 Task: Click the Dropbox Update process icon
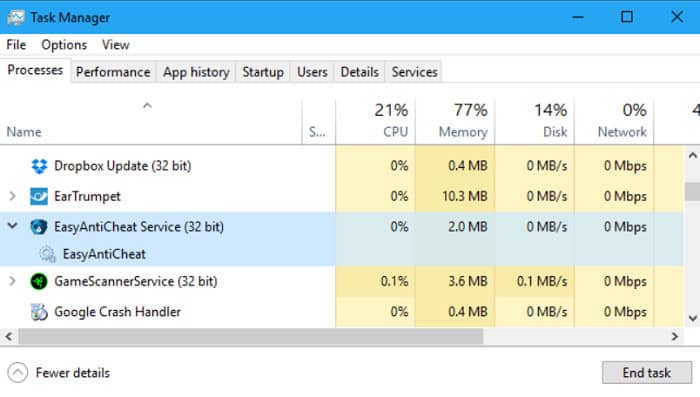(x=39, y=166)
